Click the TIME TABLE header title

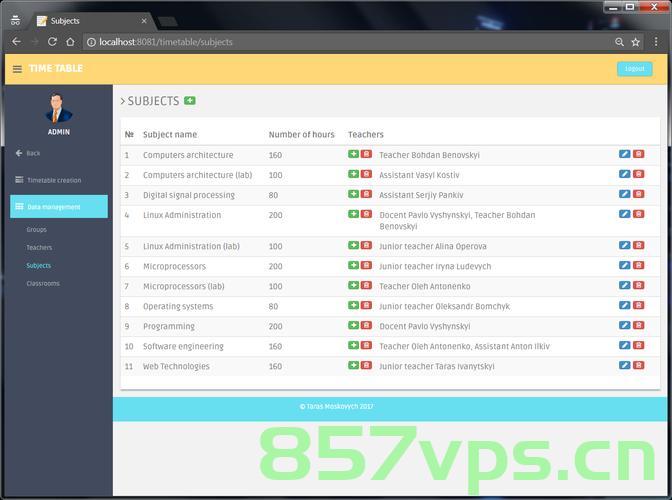click(x=56, y=69)
